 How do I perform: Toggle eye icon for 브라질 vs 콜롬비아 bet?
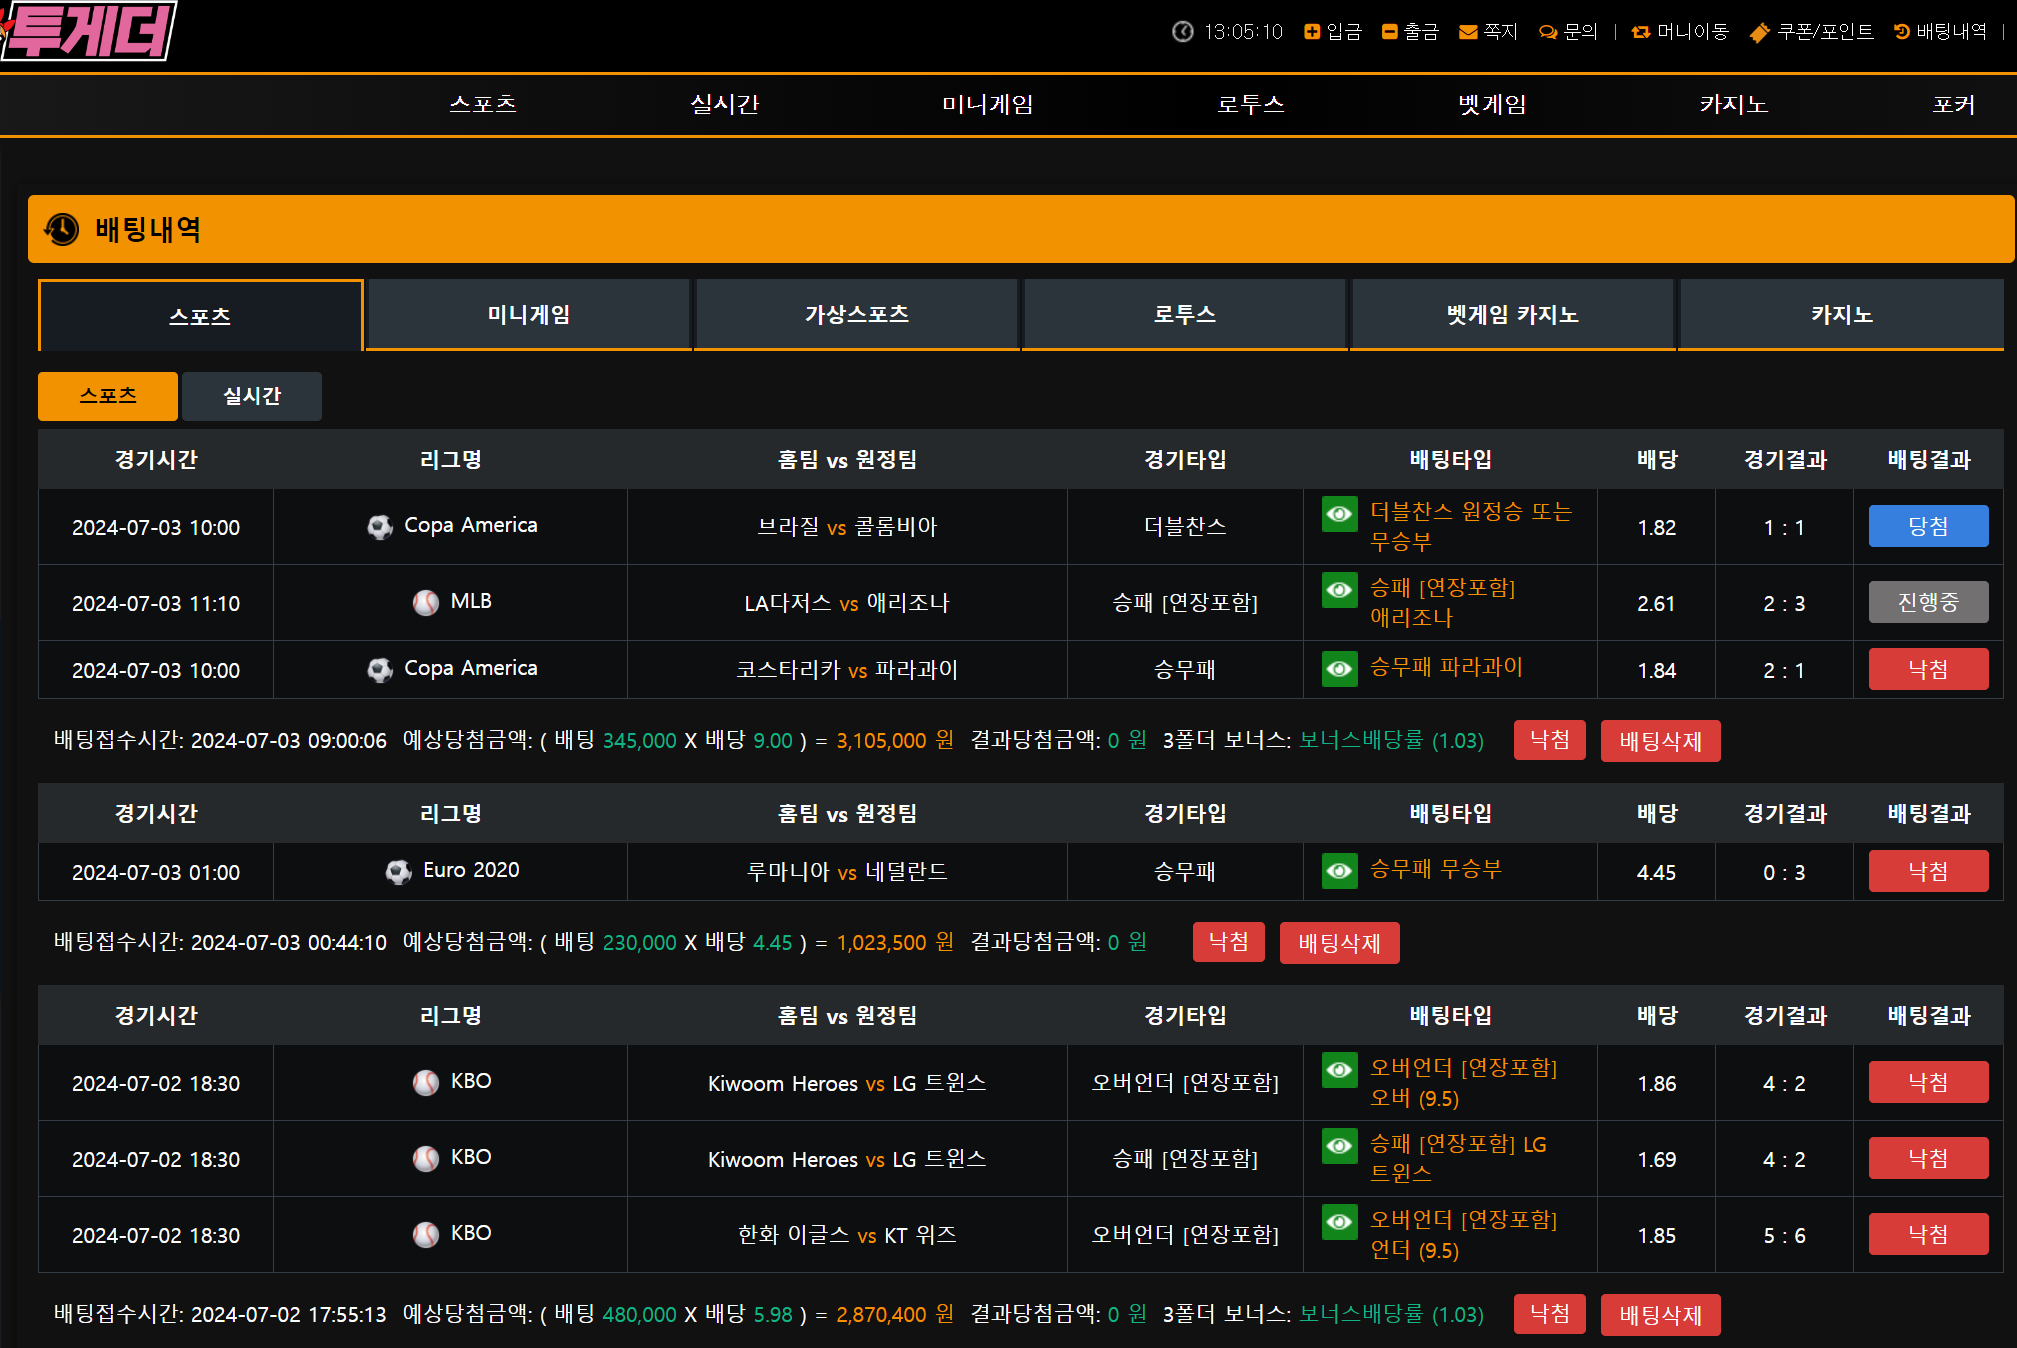coord(1339,514)
